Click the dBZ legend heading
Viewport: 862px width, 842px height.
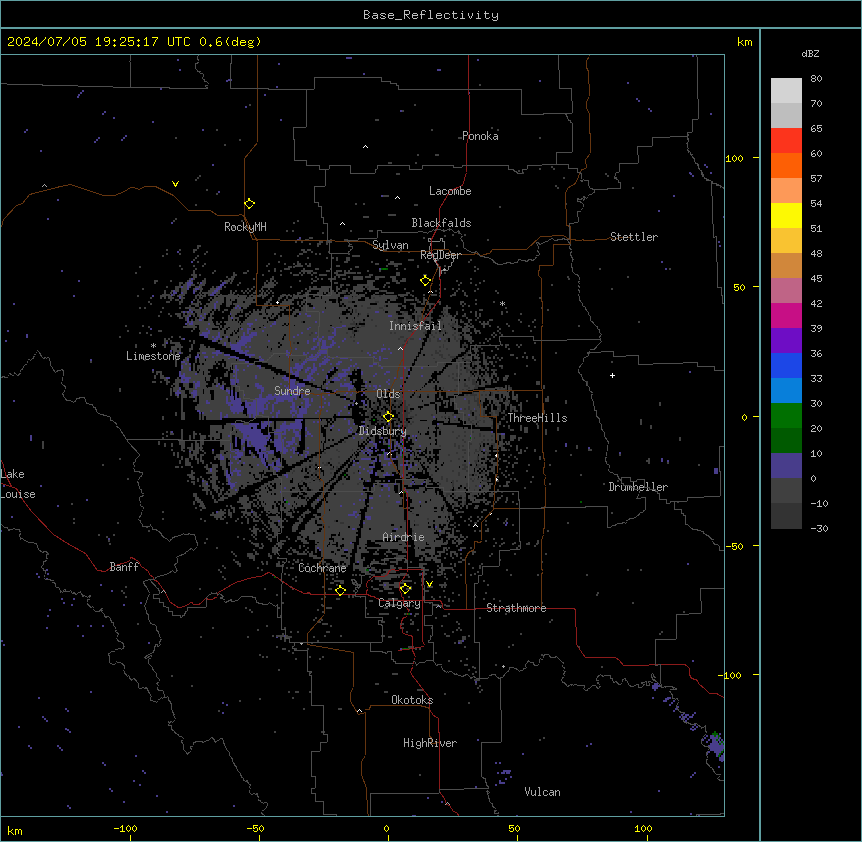coord(810,53)
